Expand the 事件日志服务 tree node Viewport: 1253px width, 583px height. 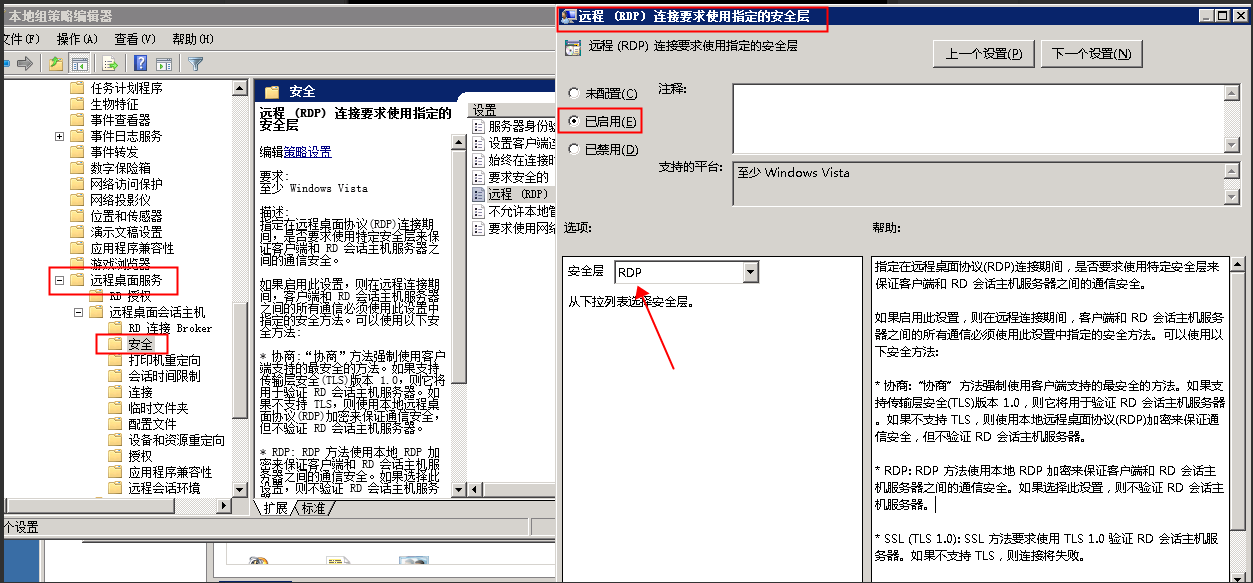(x=60, y=136)
